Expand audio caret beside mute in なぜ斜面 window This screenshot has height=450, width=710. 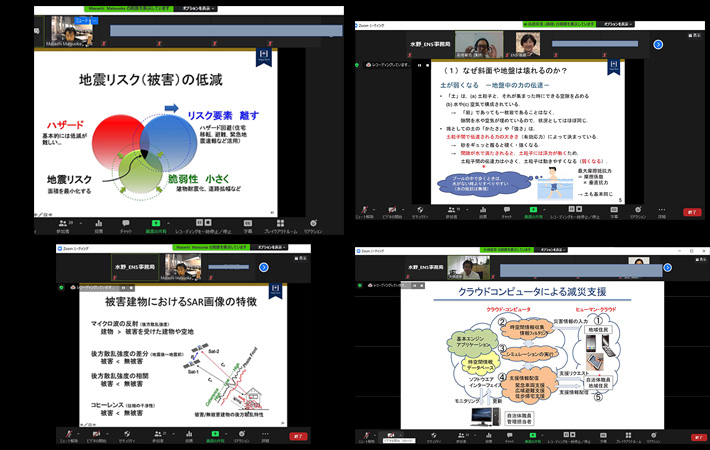pos(374,210)
